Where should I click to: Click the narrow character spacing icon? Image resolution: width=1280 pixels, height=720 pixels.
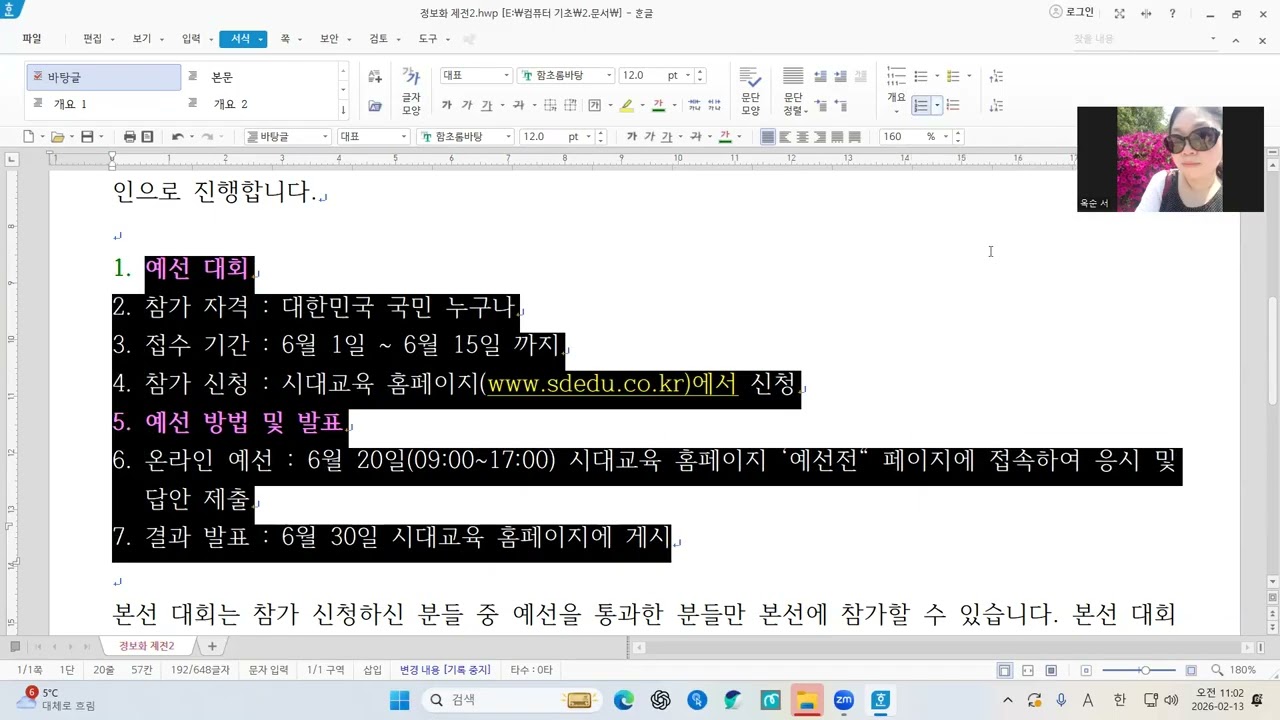pyautogui.click(x=696, y=105)
